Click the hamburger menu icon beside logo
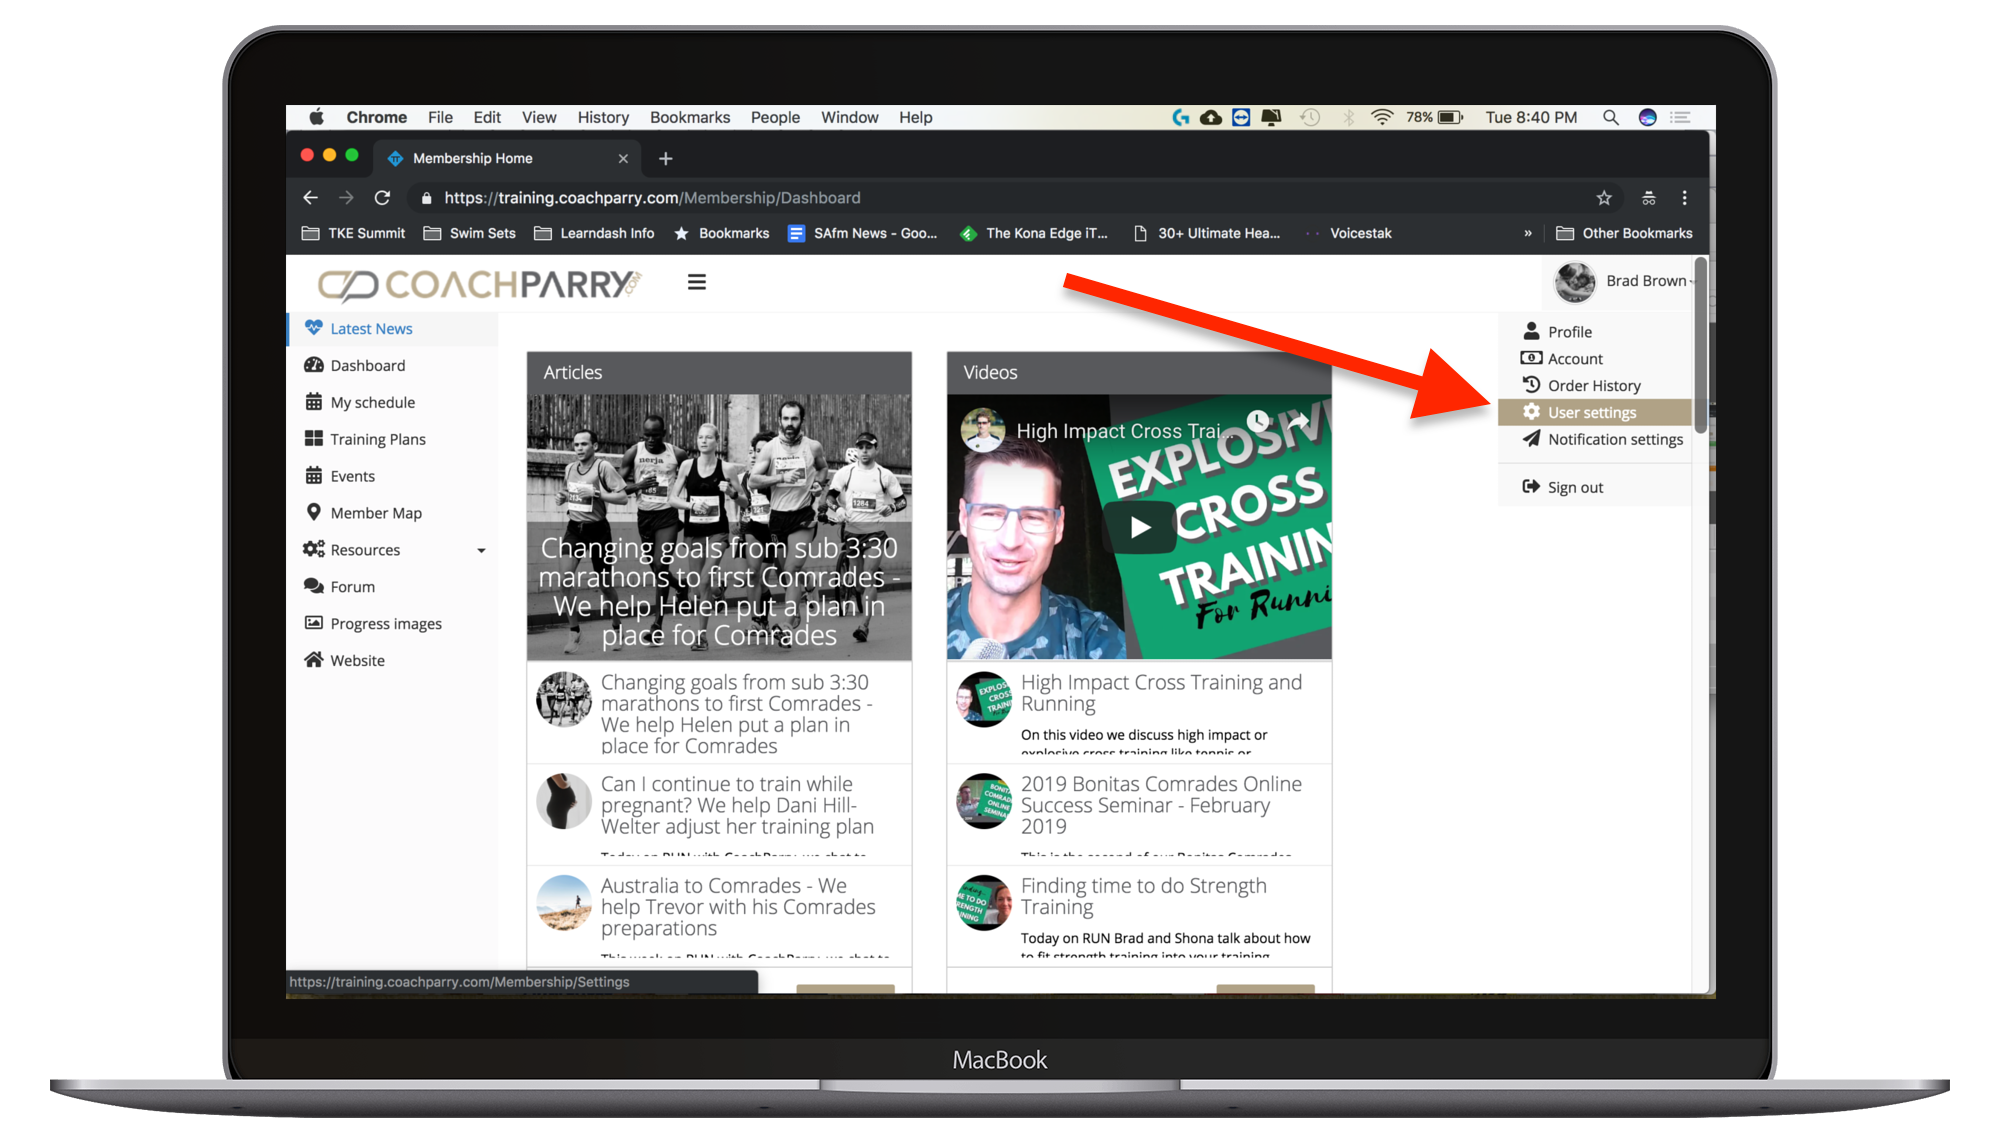The width and height of the screenshot is (2000, 1146). (x=697, y=283)
